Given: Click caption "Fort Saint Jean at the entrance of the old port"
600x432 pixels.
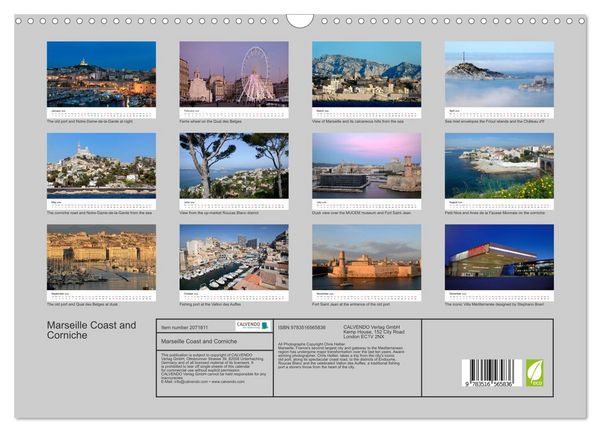Looking at the screenshot, I should [x=351, y=304].
